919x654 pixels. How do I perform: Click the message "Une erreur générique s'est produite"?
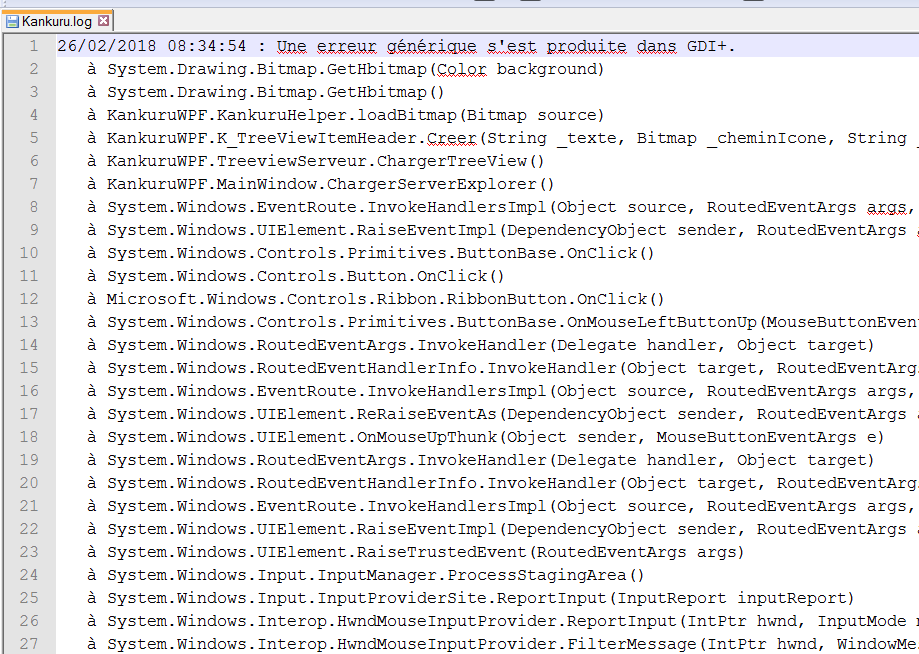pos(451,46)
